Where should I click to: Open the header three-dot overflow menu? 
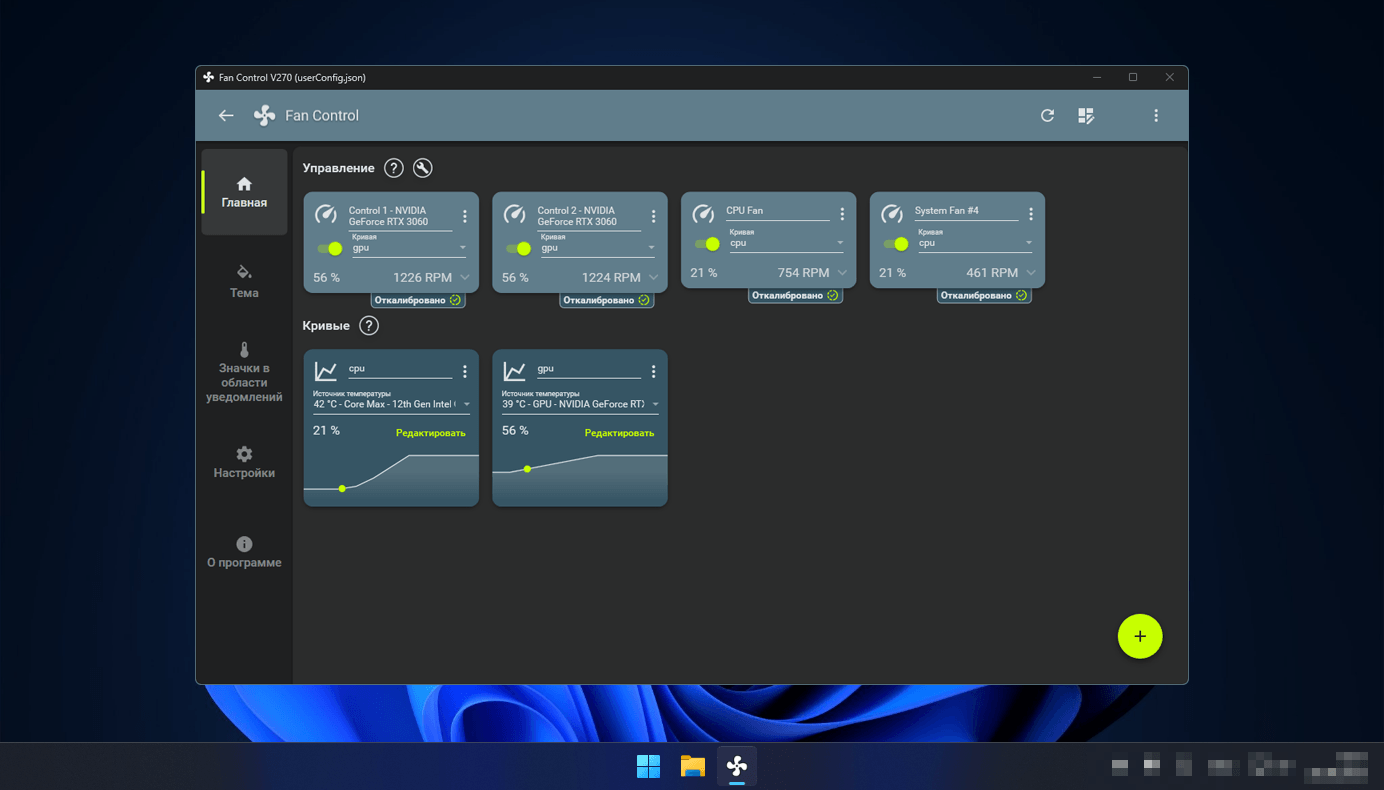tap(1156, 115)
